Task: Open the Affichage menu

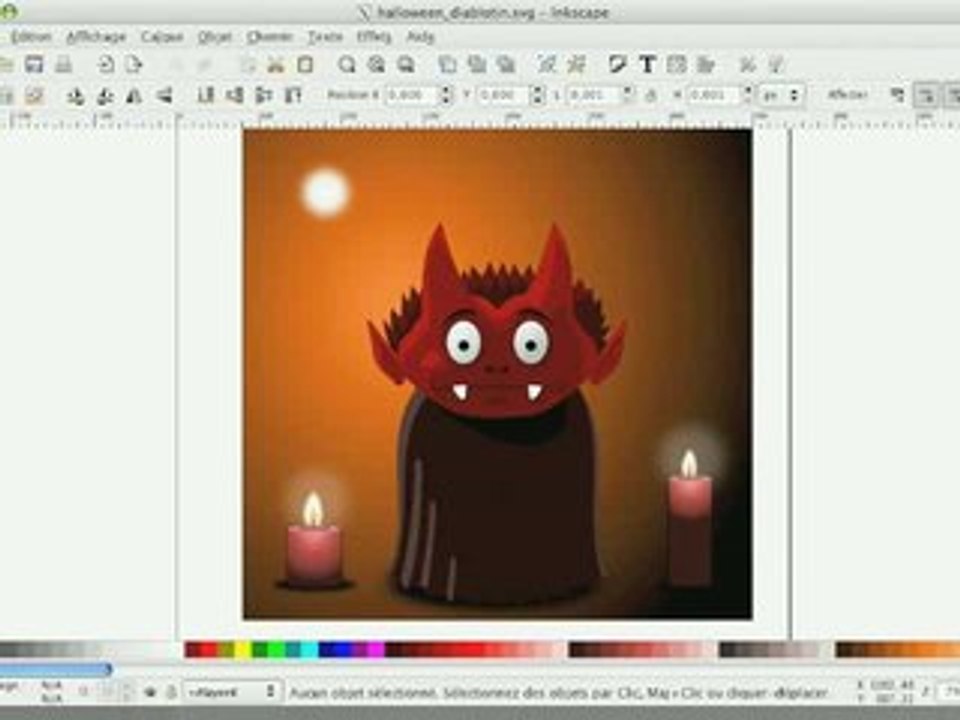Action: [96, 37]
